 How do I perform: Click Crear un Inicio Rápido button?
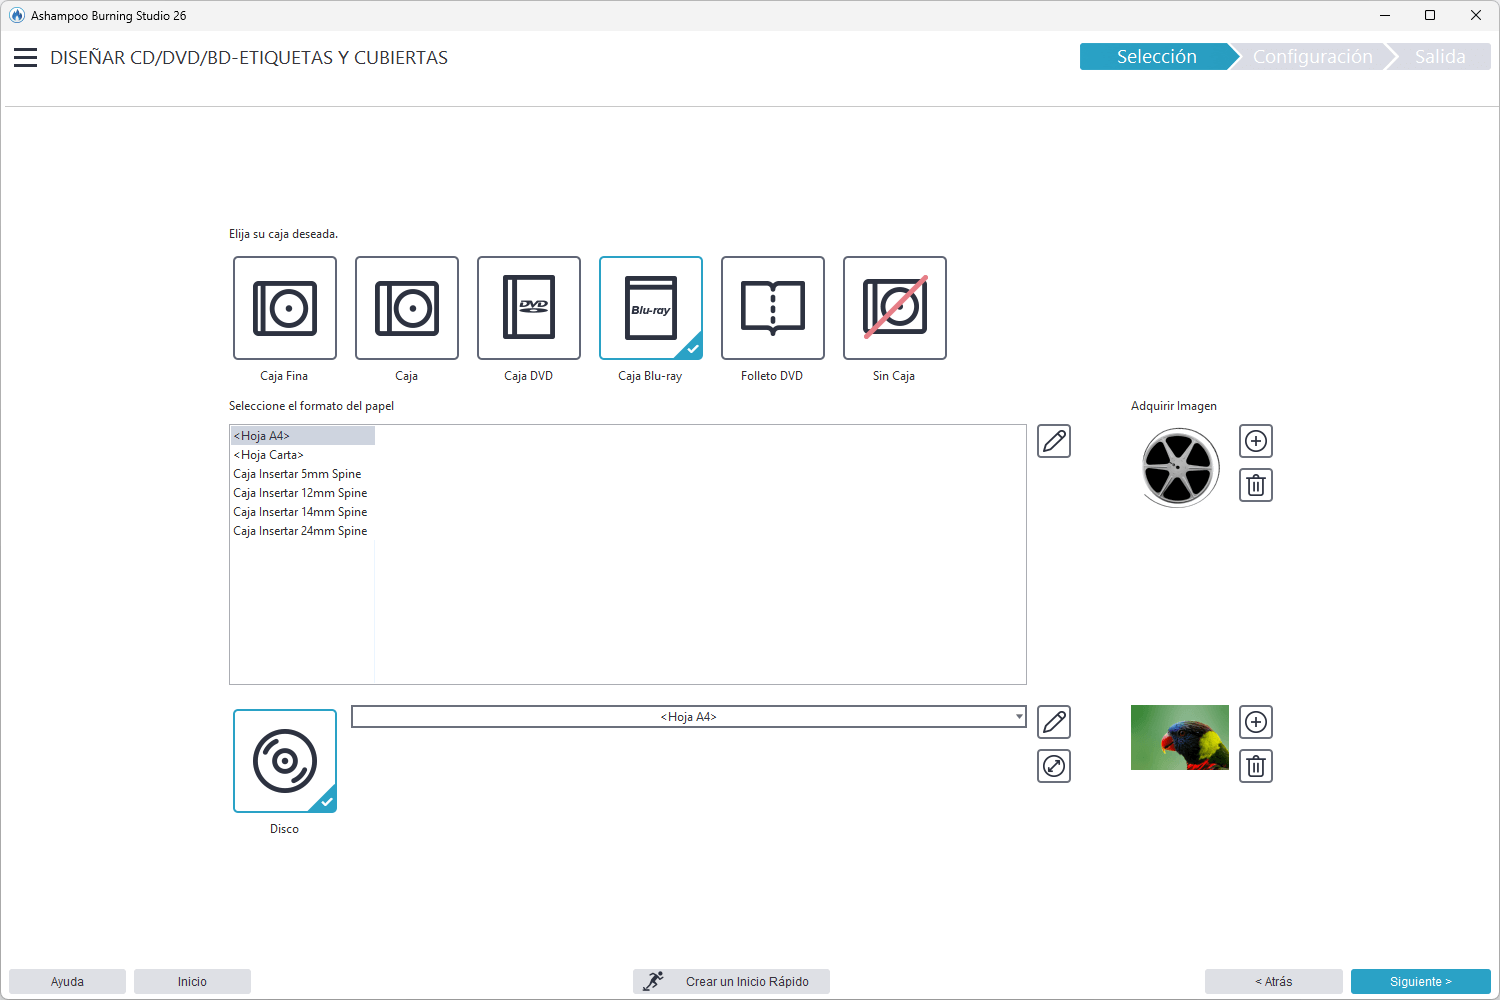pos(731,982)
